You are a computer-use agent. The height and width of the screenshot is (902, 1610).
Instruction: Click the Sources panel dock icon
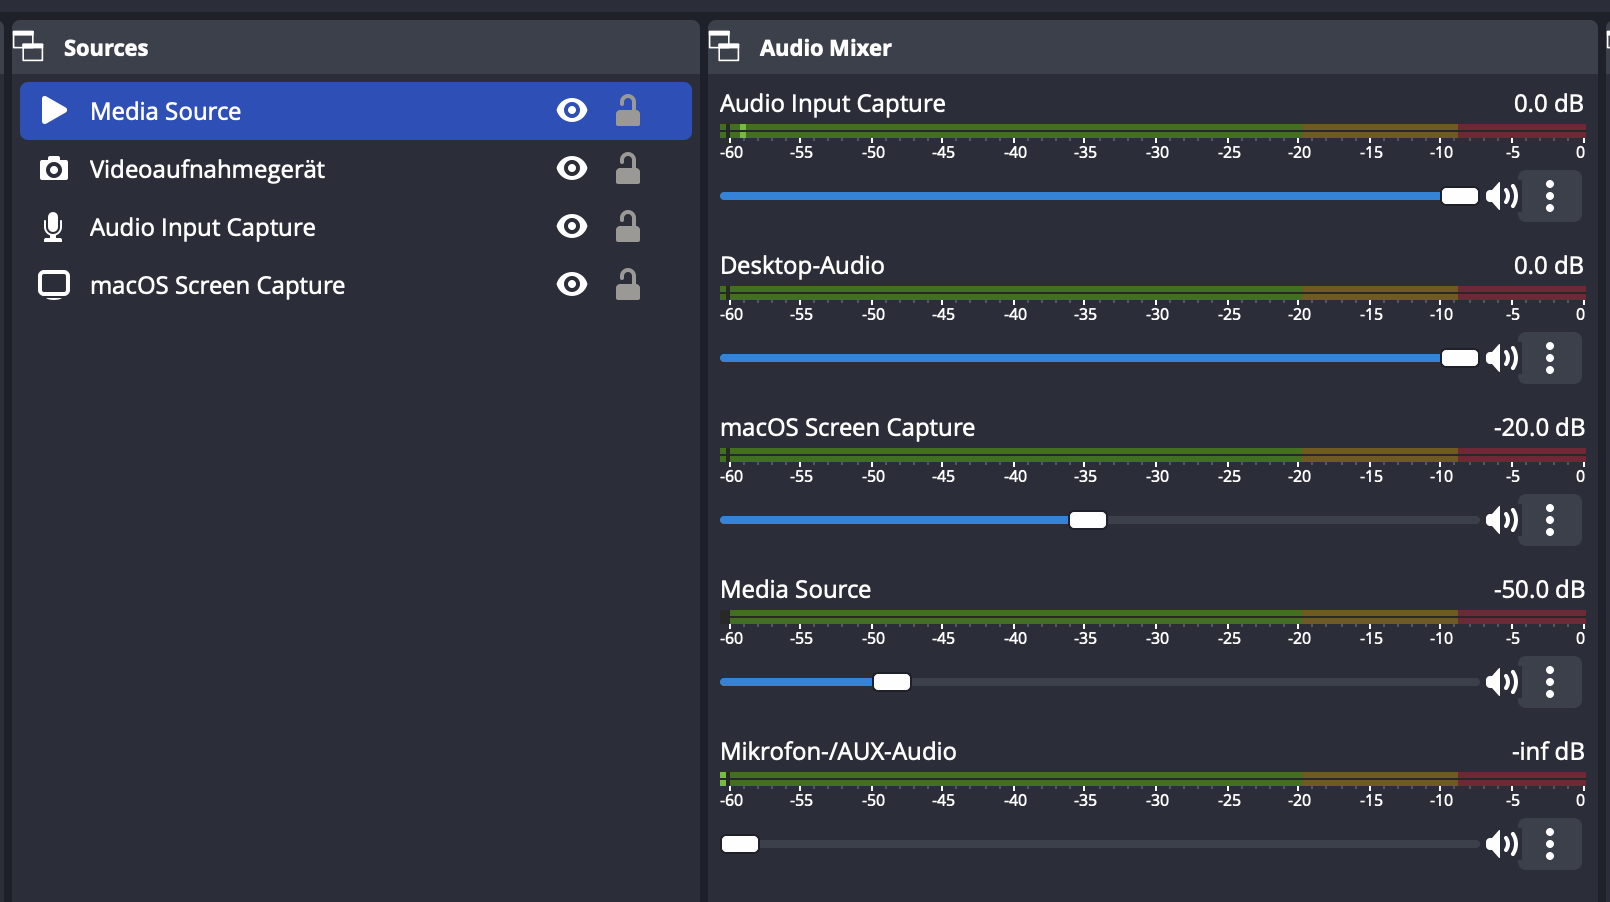(28, 46)
